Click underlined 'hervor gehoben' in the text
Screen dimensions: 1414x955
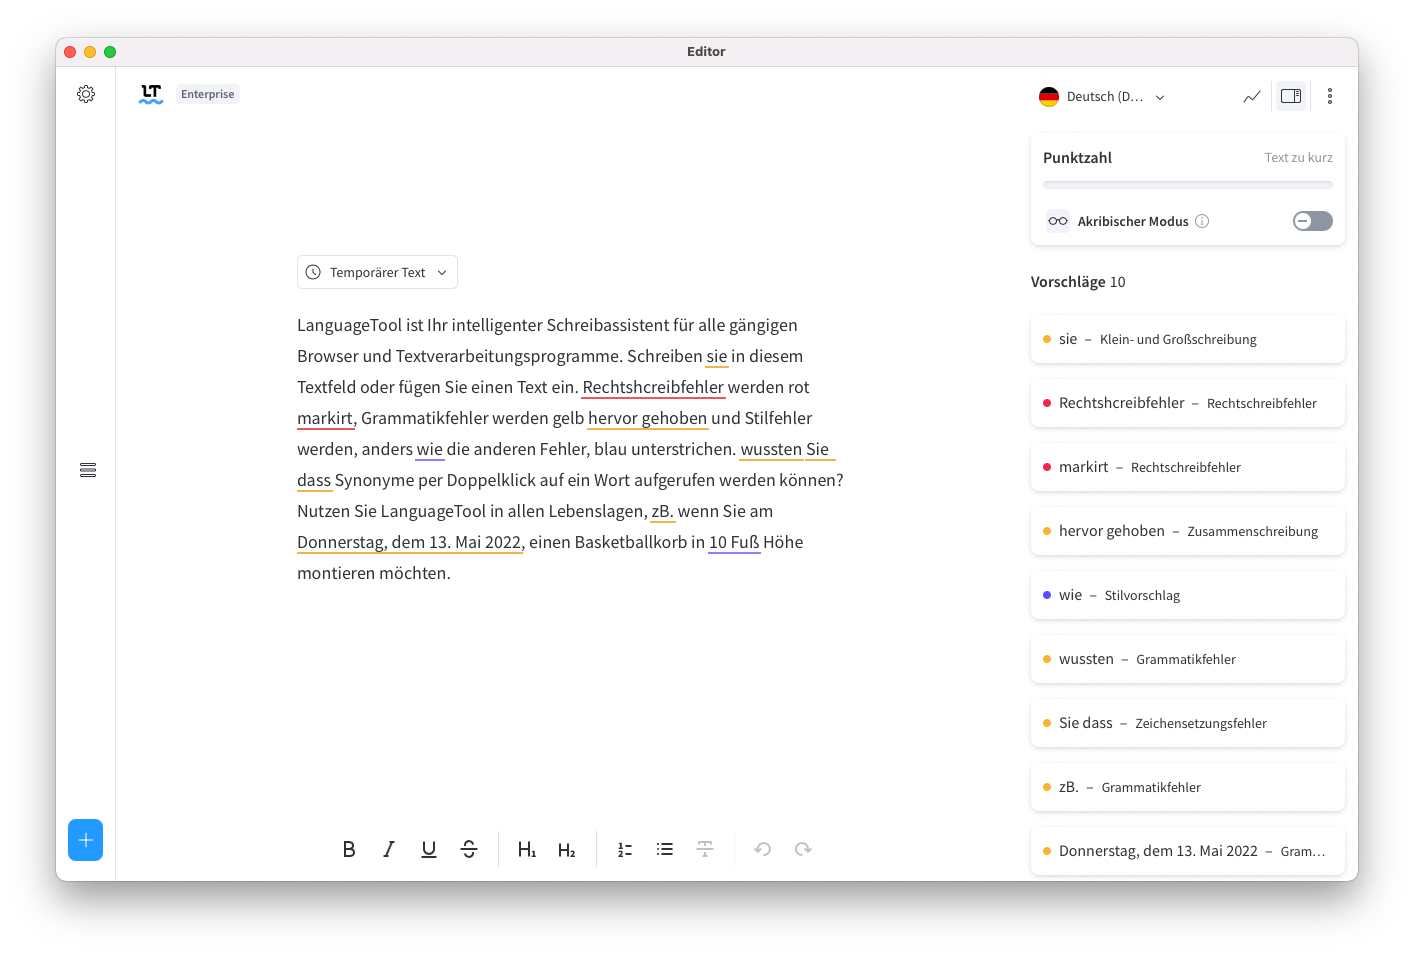coord(647,418)
